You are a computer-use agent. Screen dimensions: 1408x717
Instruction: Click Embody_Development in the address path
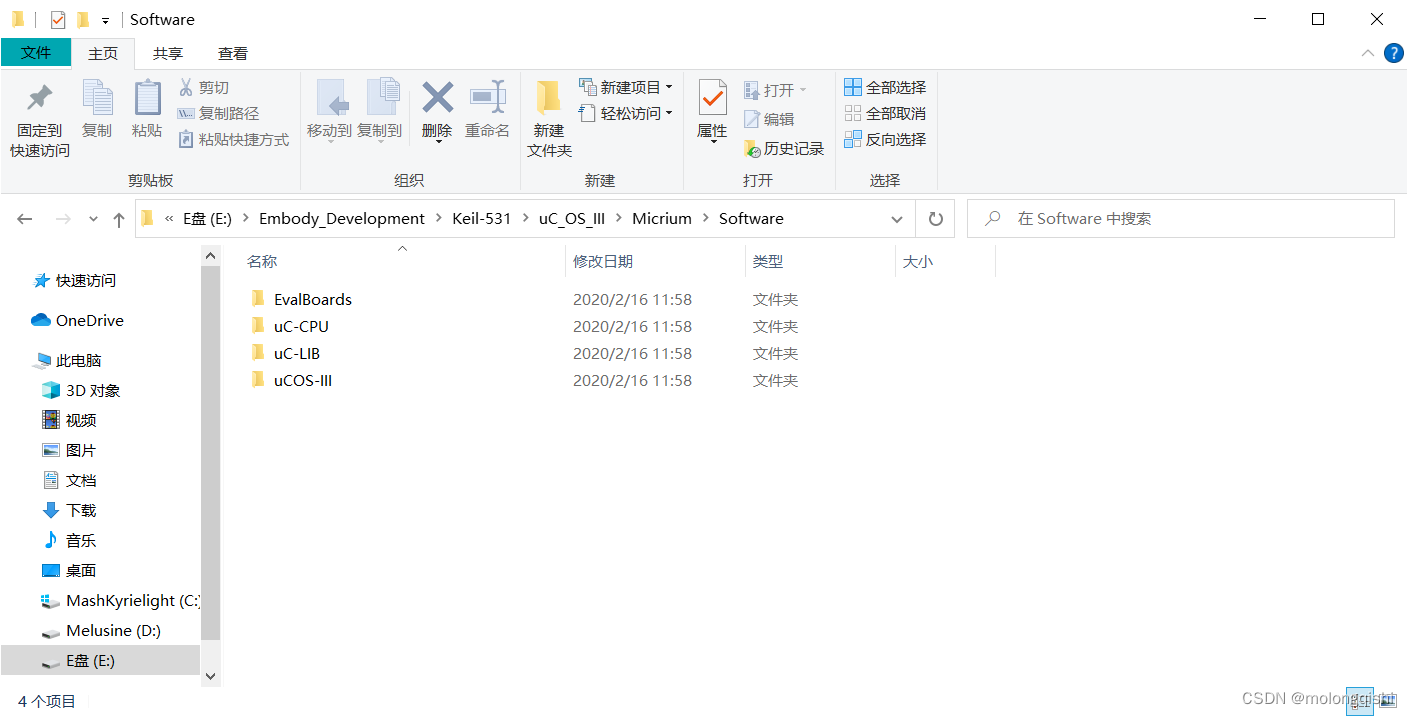pos(342,219)
